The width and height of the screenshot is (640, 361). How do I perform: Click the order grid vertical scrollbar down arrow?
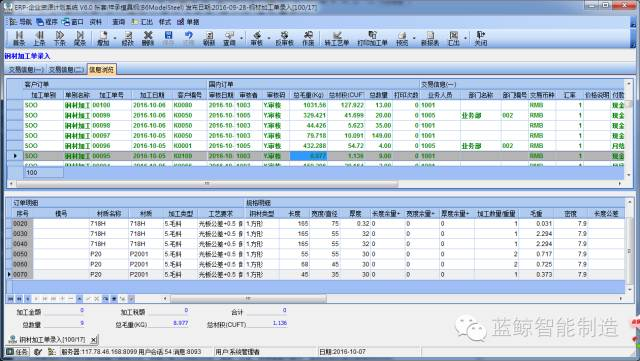[629, 175]
